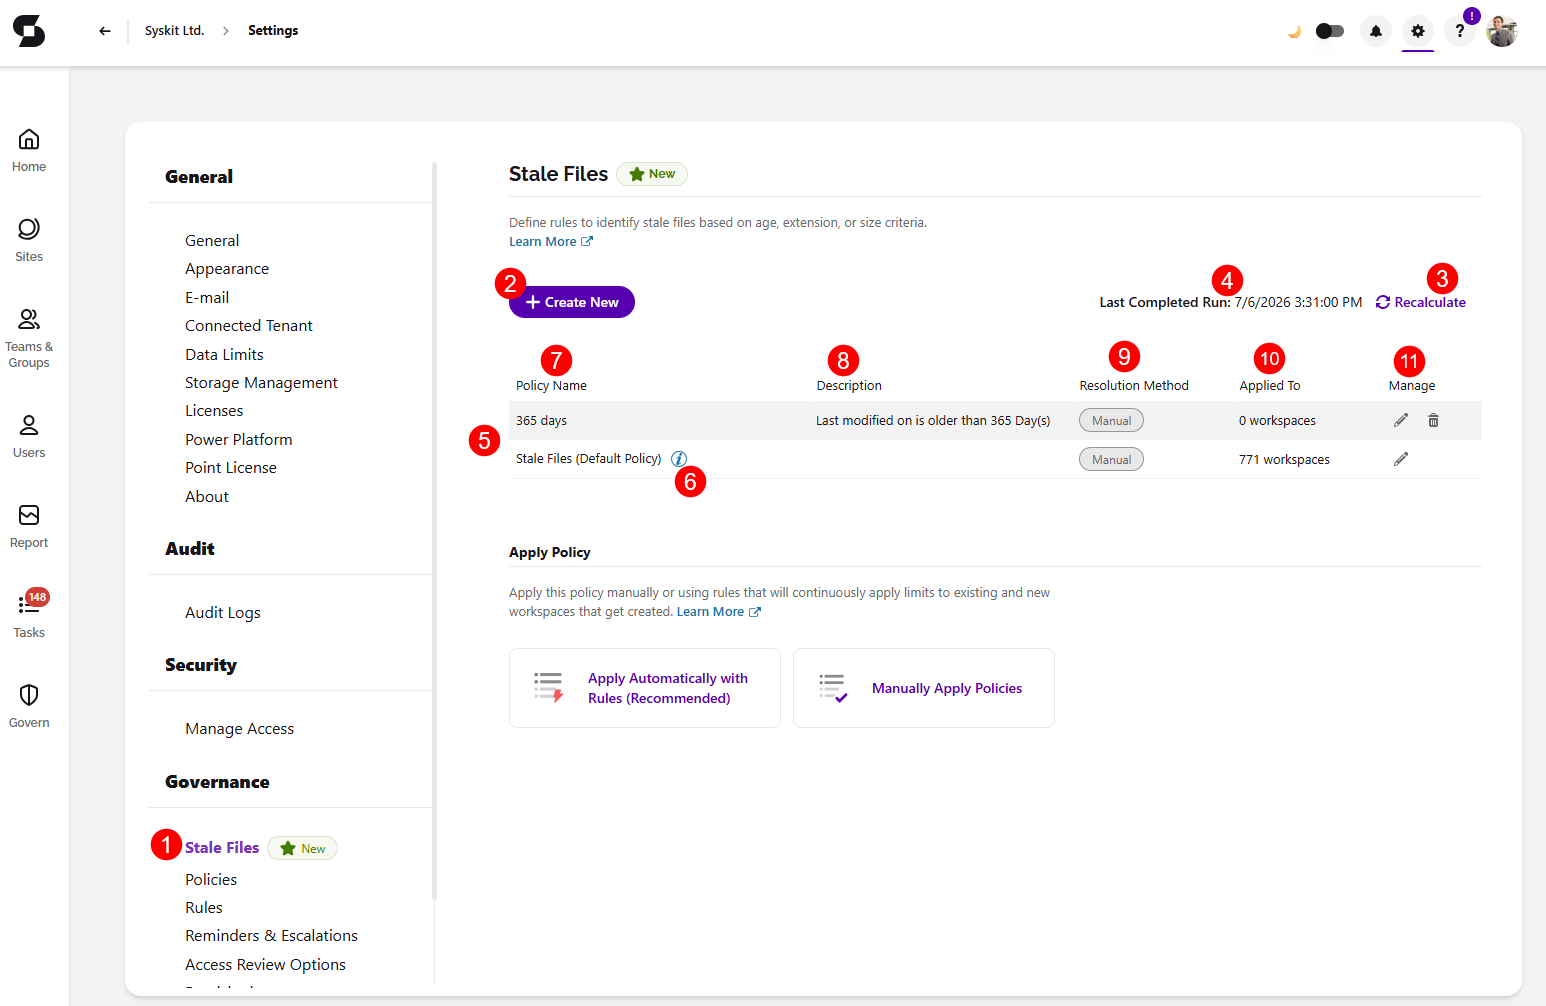
Task: Click Recalculate link
Action: click(x=1421, y=302)
